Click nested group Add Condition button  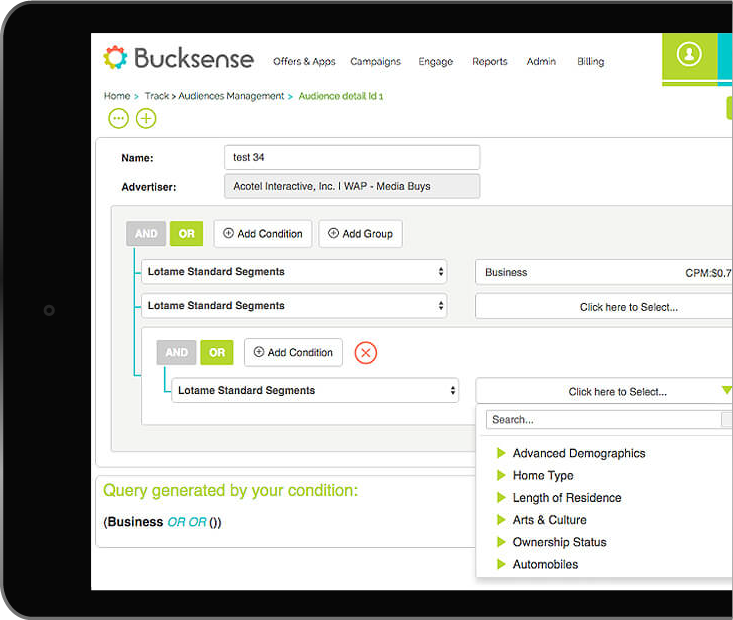click(x=293, y=353)
